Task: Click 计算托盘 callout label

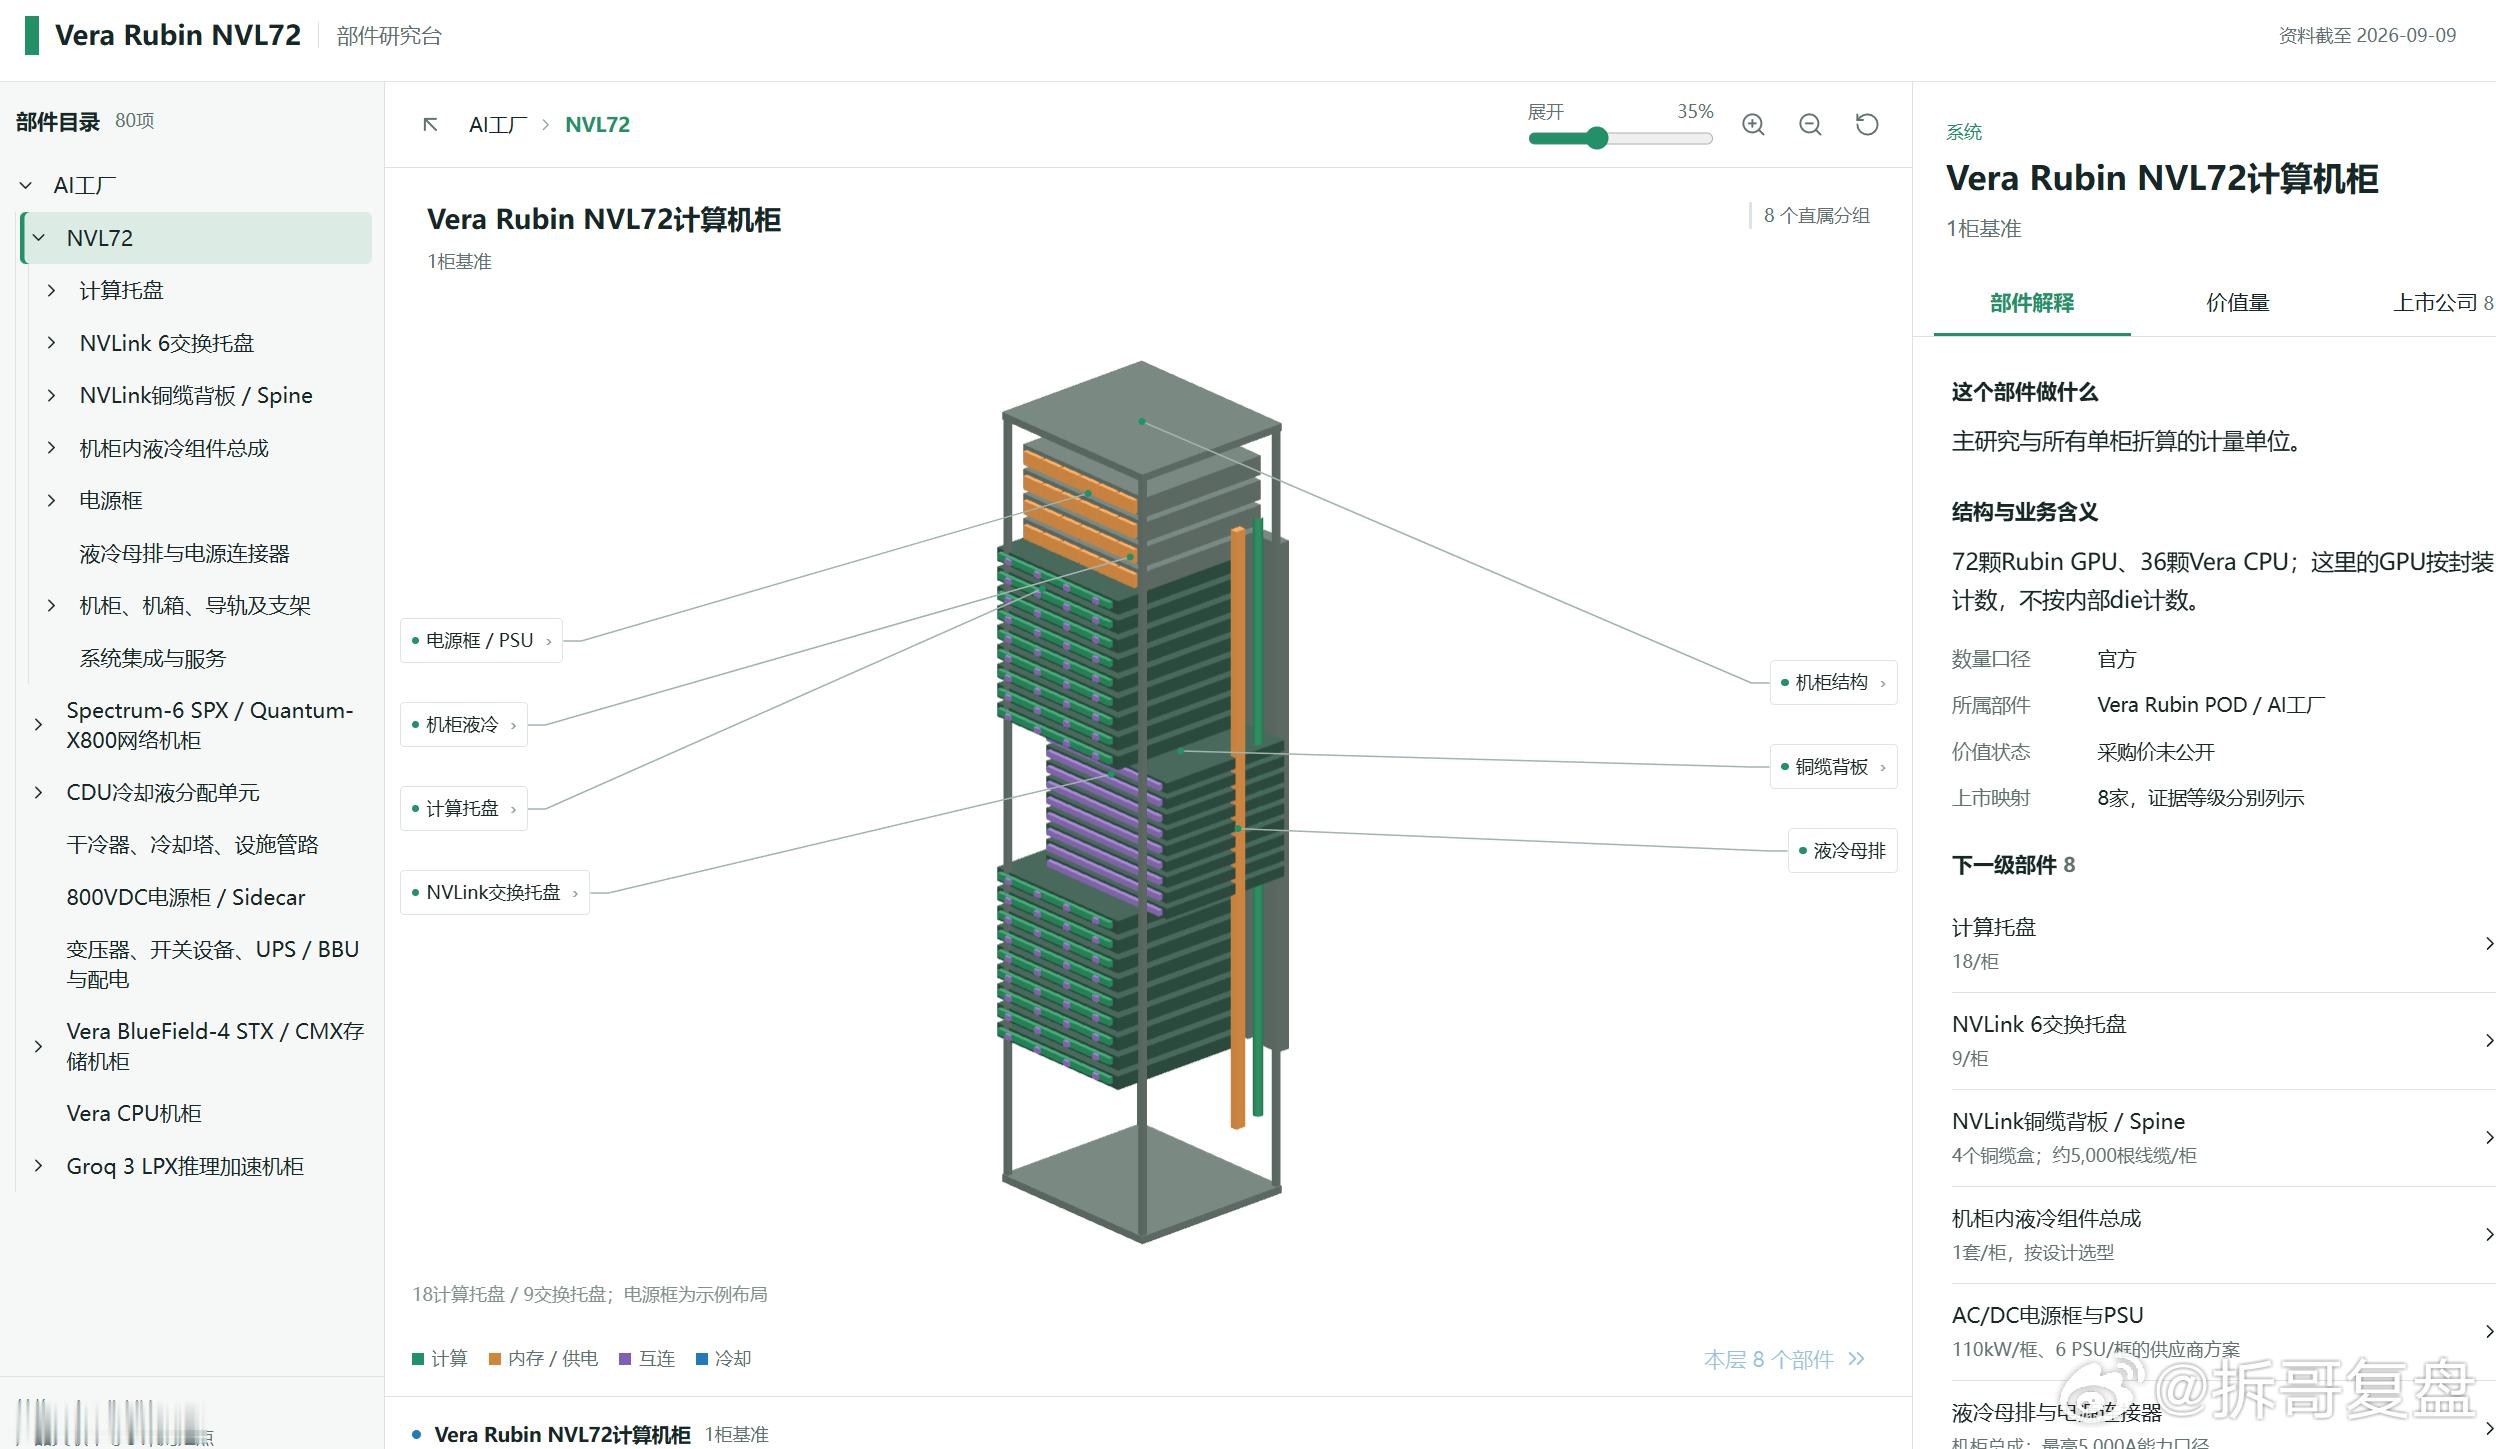Action: tap(463, 809)
